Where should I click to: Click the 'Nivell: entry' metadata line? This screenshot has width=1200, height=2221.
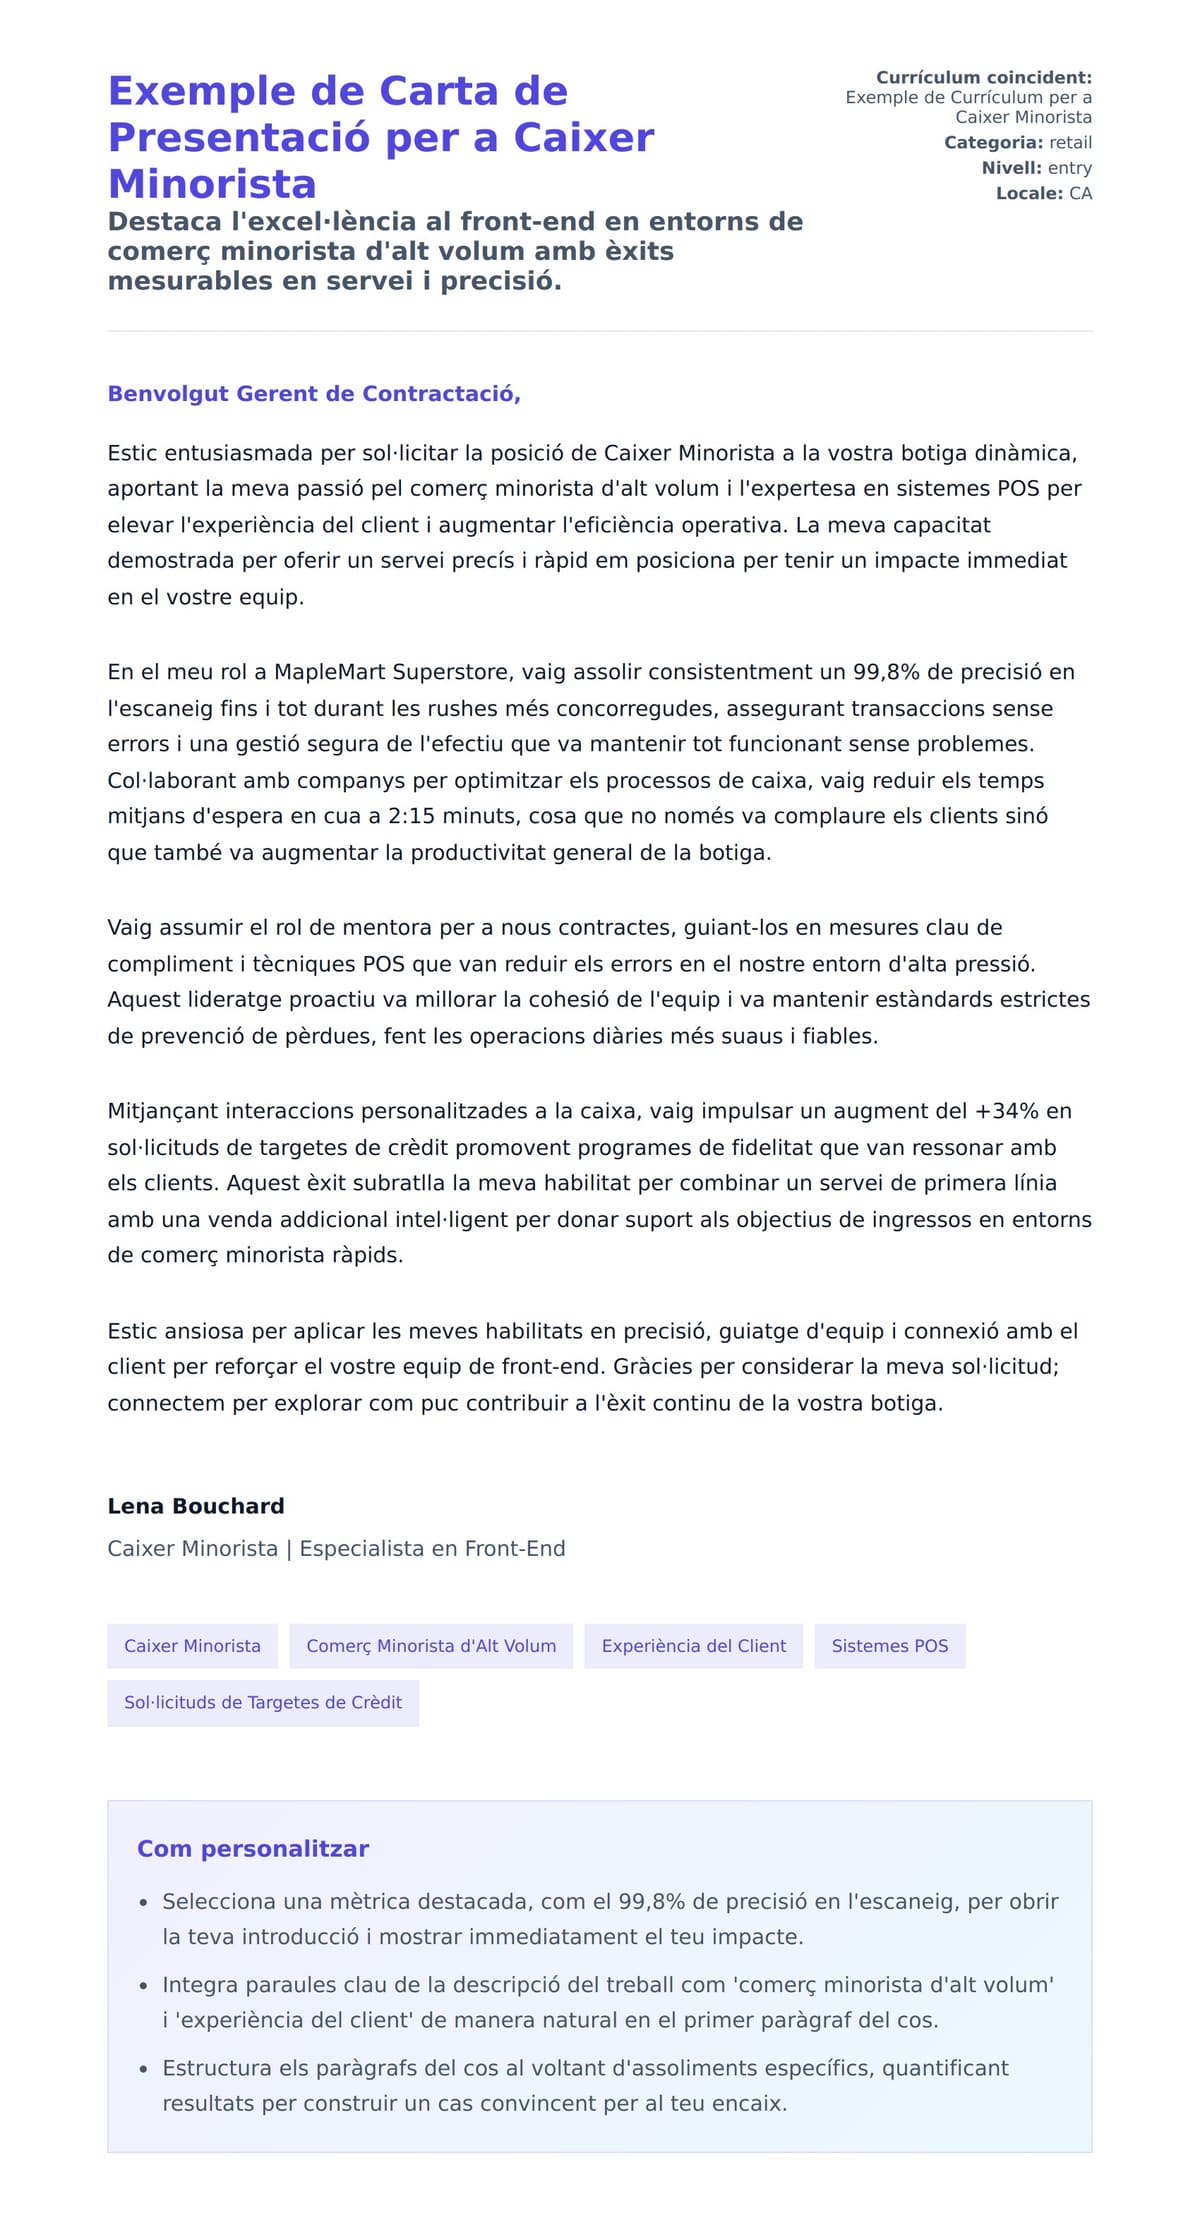(x=1036, y=168)
